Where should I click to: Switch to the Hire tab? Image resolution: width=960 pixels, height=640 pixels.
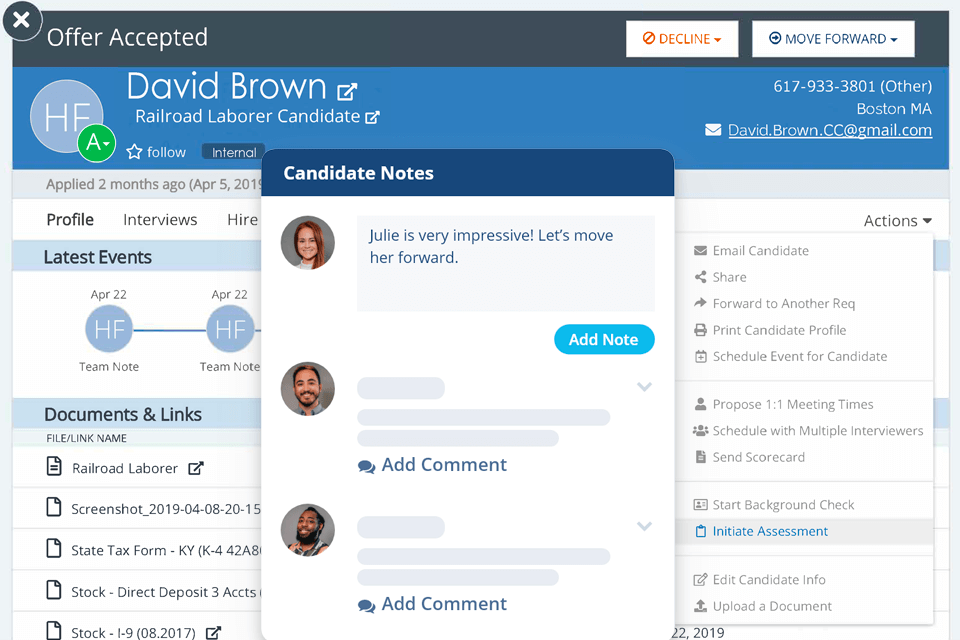pos(242,219)
